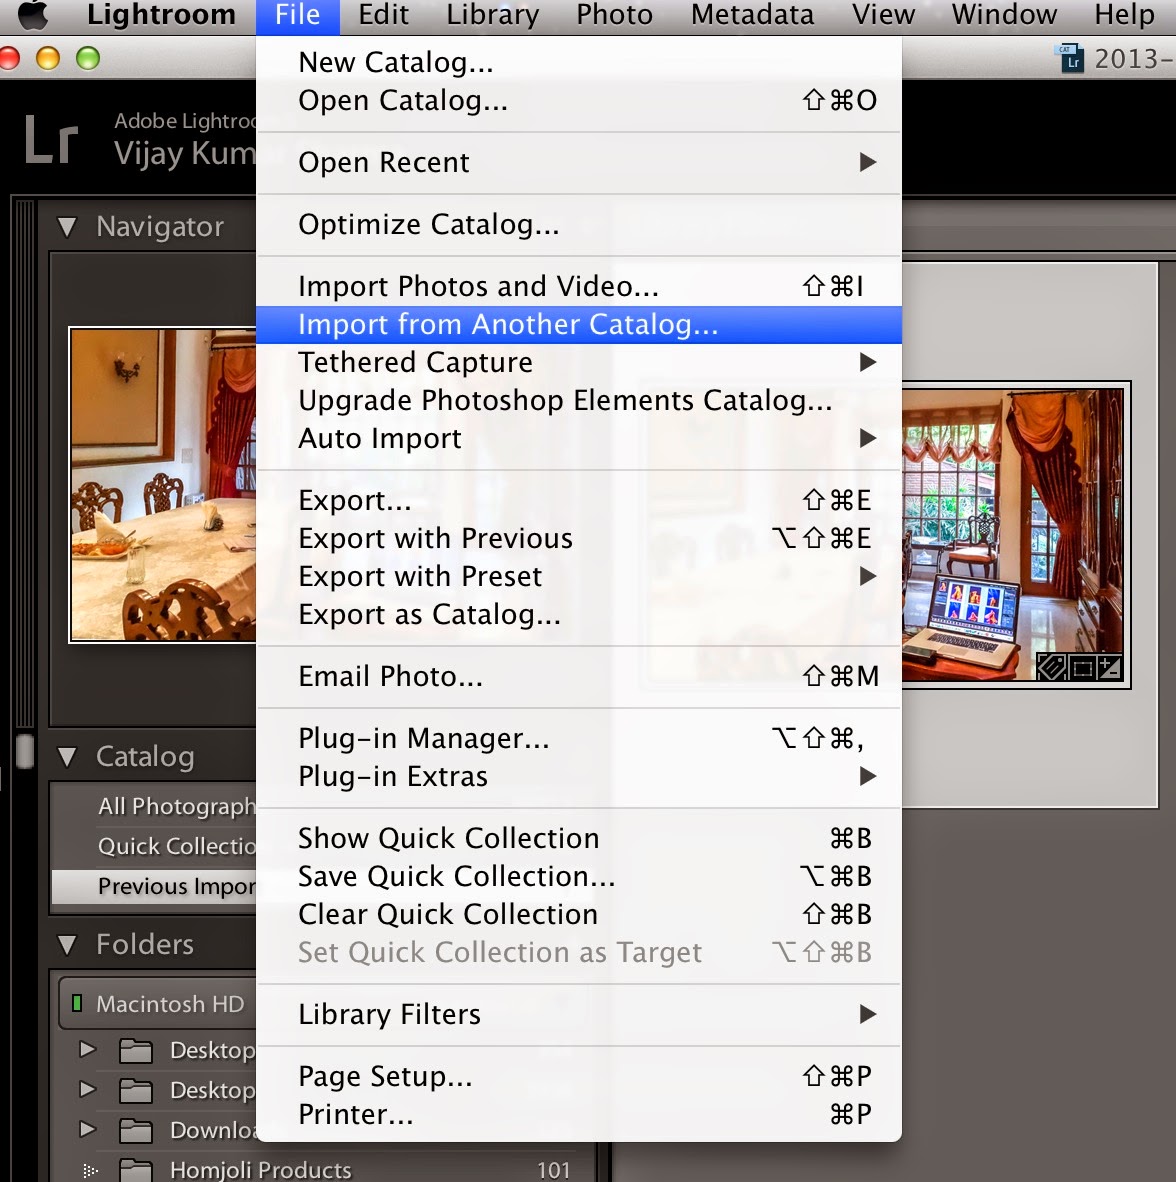Viewport: 1176px width, 1182px height.
Task: Open the Apple menu
Action: tap(33, 14)
